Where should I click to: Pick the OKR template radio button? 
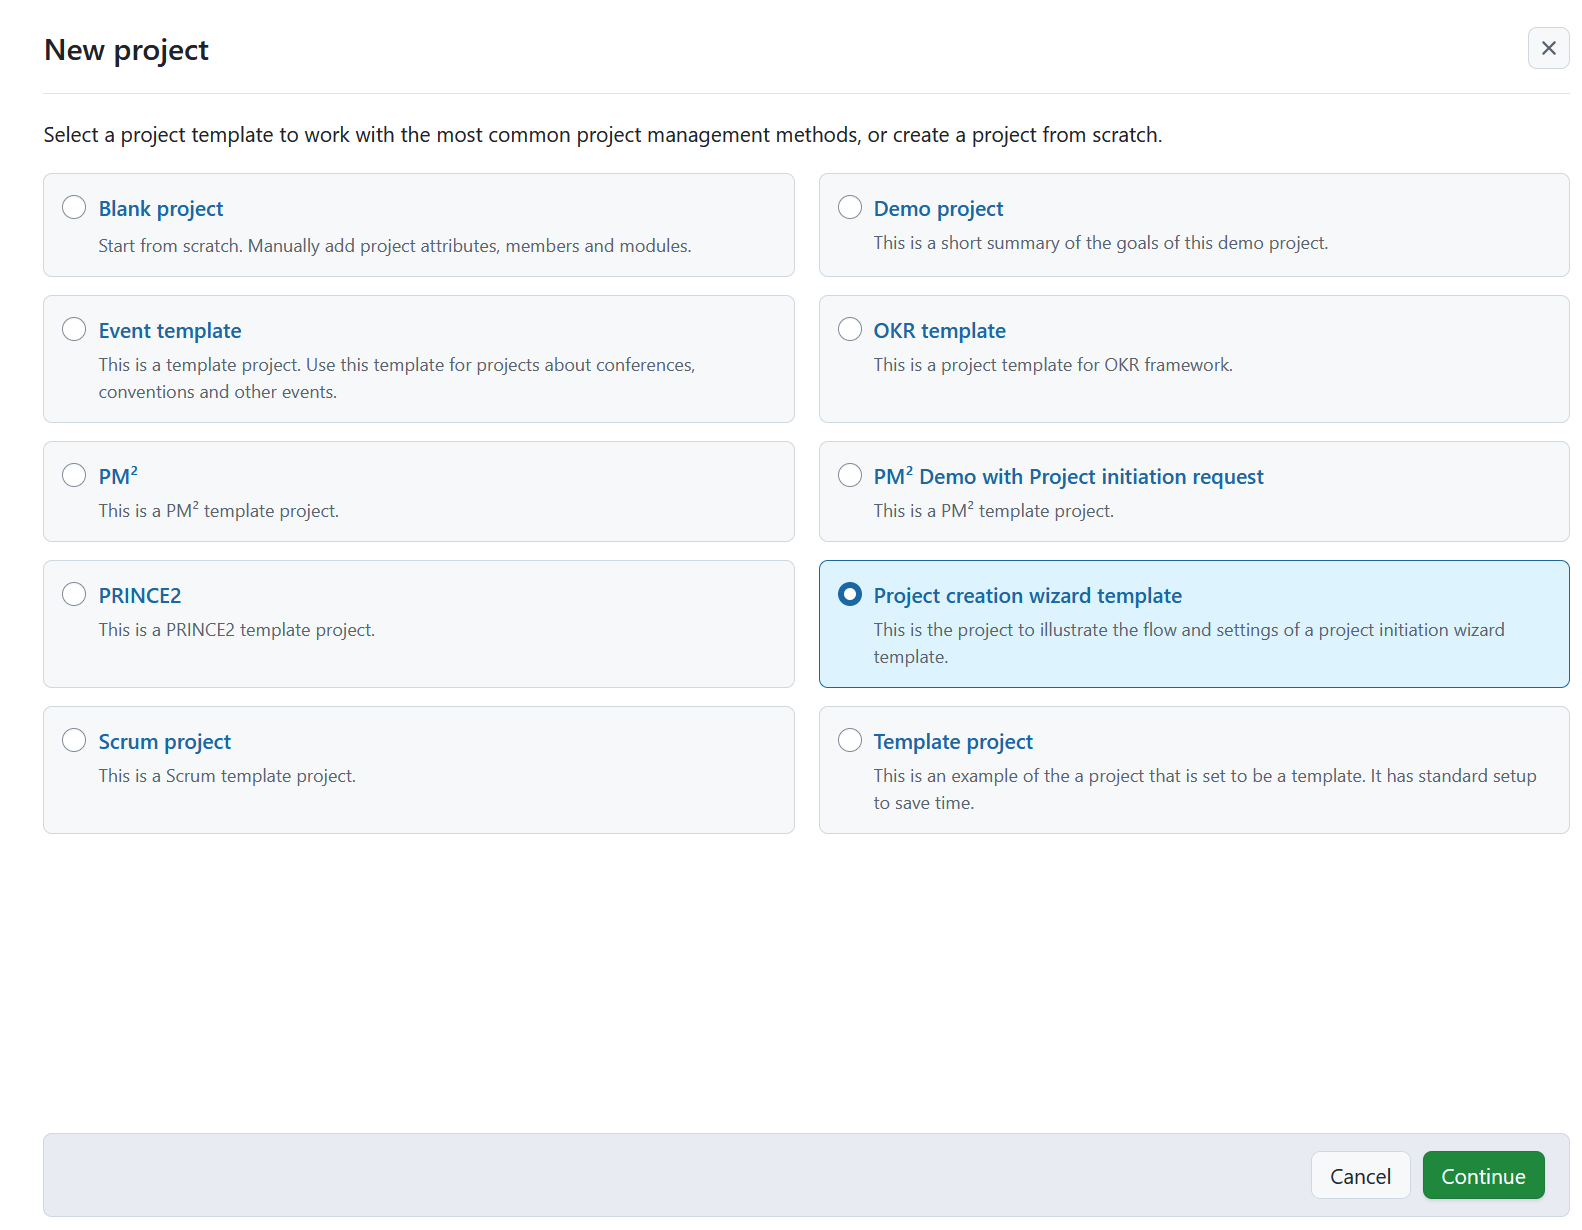[849, 329]
